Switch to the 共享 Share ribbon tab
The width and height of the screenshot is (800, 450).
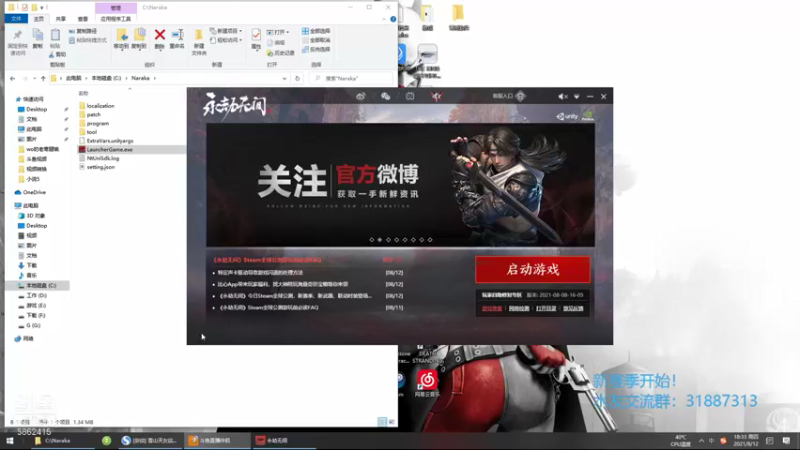pos(61,19)
